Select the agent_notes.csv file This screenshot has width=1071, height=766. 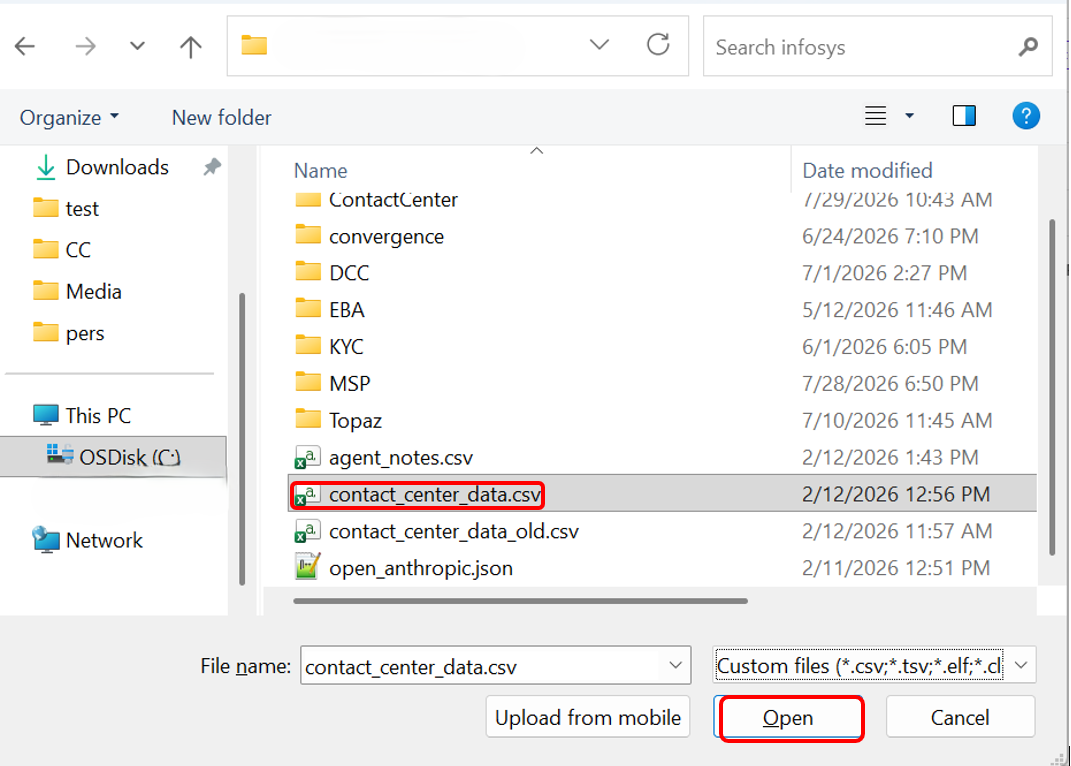click(400, 458)
